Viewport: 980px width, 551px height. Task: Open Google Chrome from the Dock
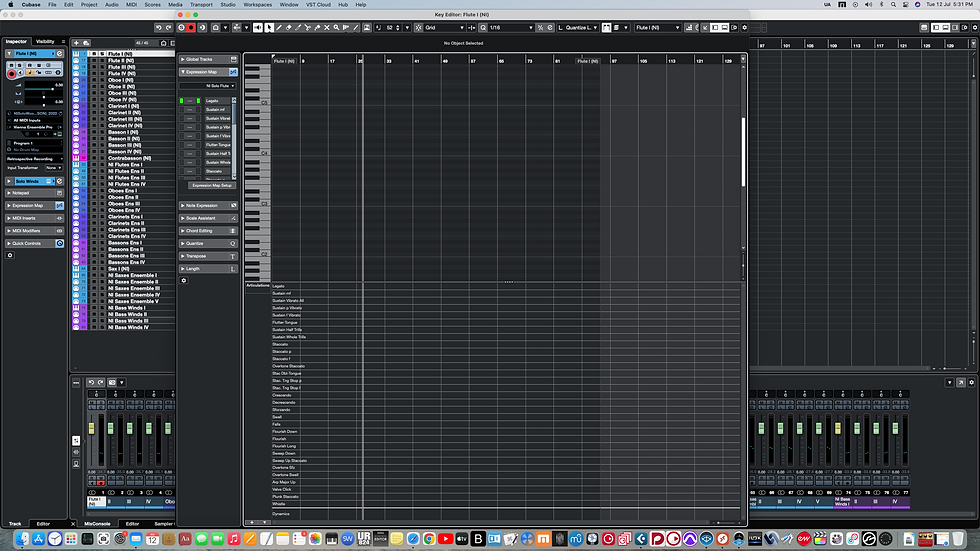click(429, 539)
